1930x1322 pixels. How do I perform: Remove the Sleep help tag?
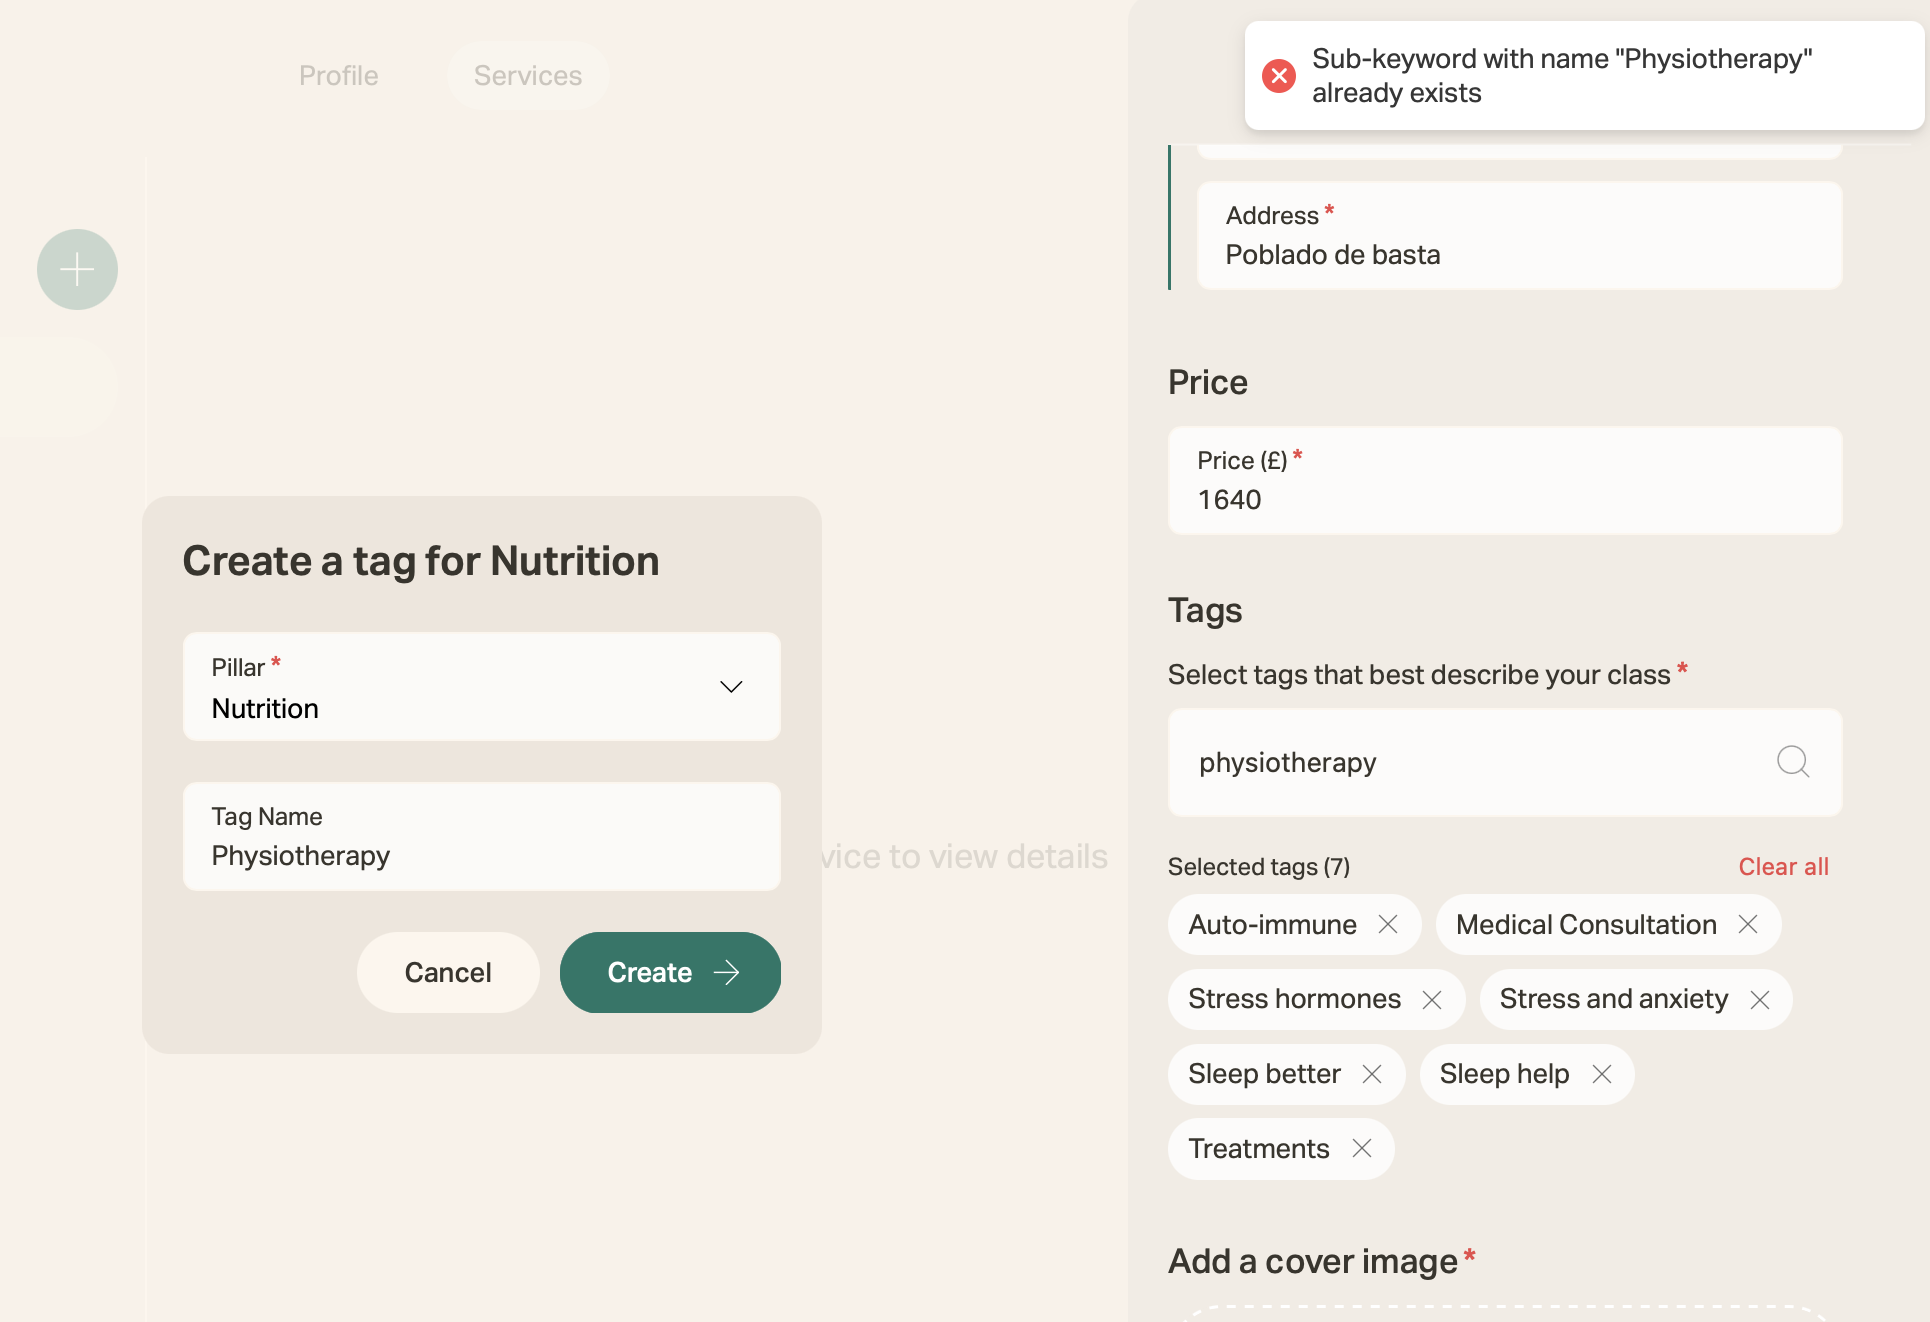(x=1602, y=1073)
